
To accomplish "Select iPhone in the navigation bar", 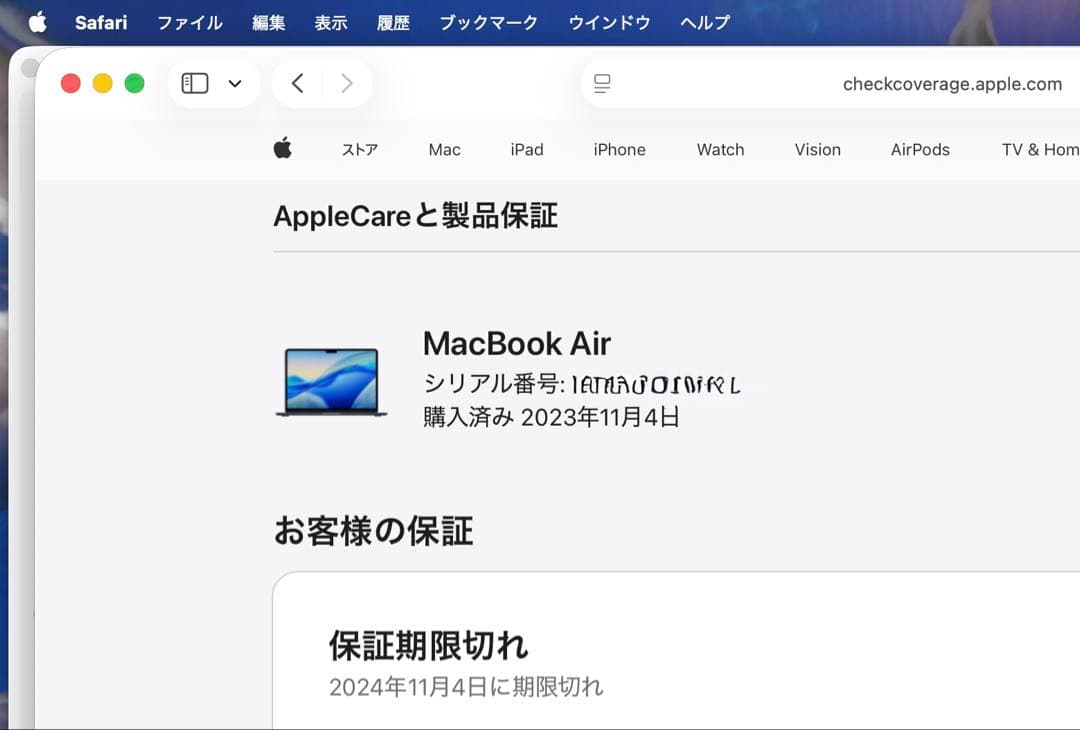I will click(x=619, y=149).
